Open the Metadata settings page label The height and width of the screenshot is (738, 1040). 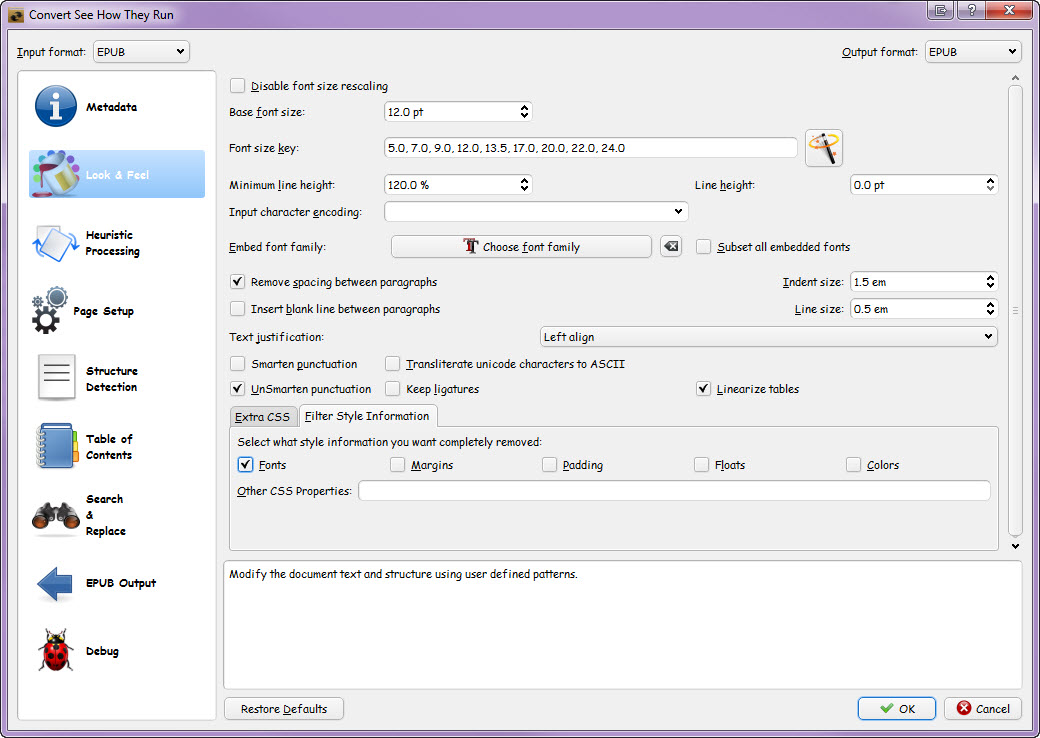click(111, 107)
